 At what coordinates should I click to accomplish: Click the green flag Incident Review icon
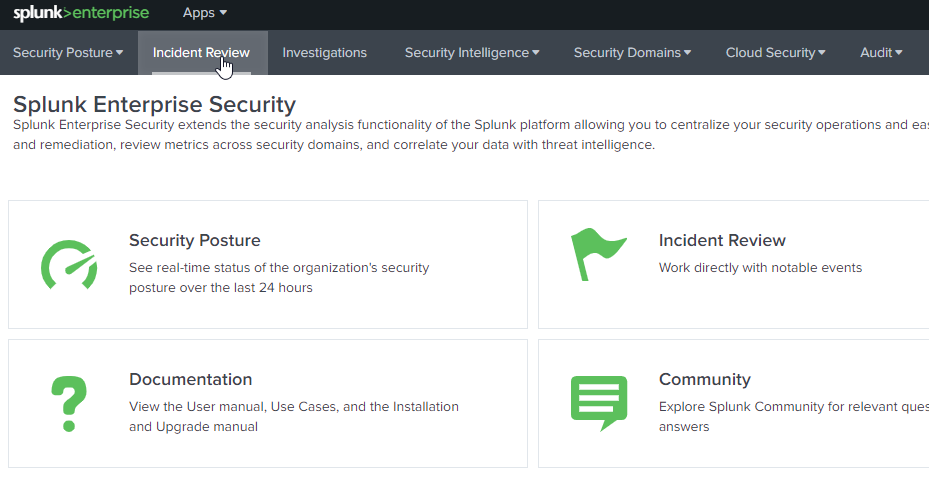(x=598, y=254)
